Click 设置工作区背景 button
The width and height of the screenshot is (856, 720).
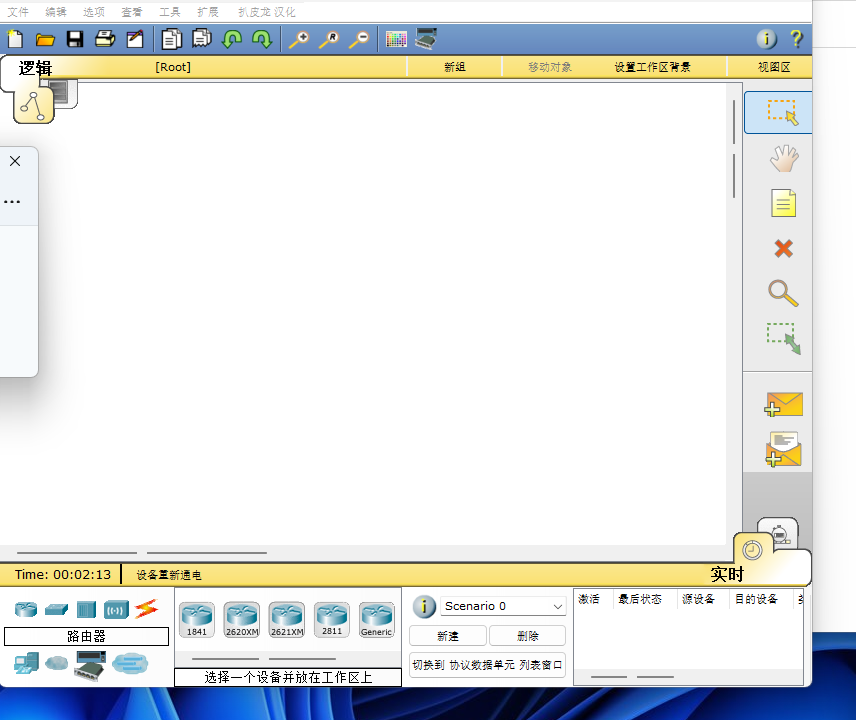click(652, 67)
